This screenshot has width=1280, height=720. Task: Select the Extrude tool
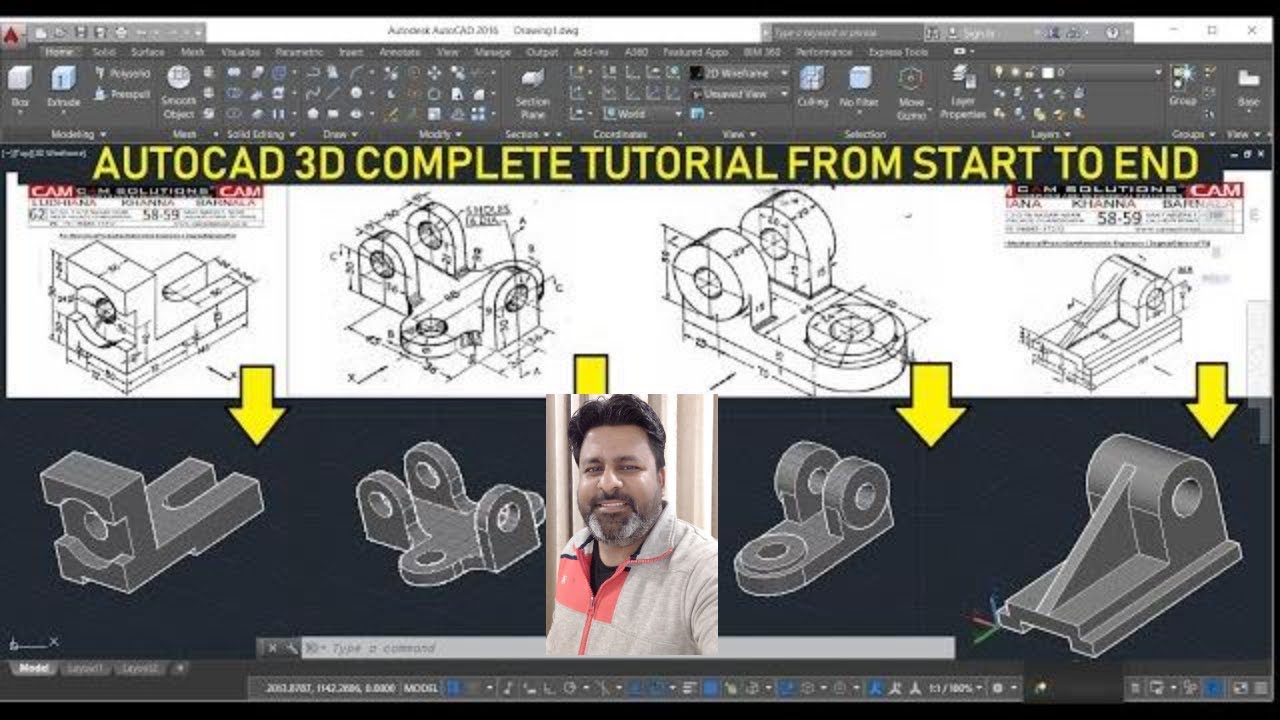(x=64, y=87)
